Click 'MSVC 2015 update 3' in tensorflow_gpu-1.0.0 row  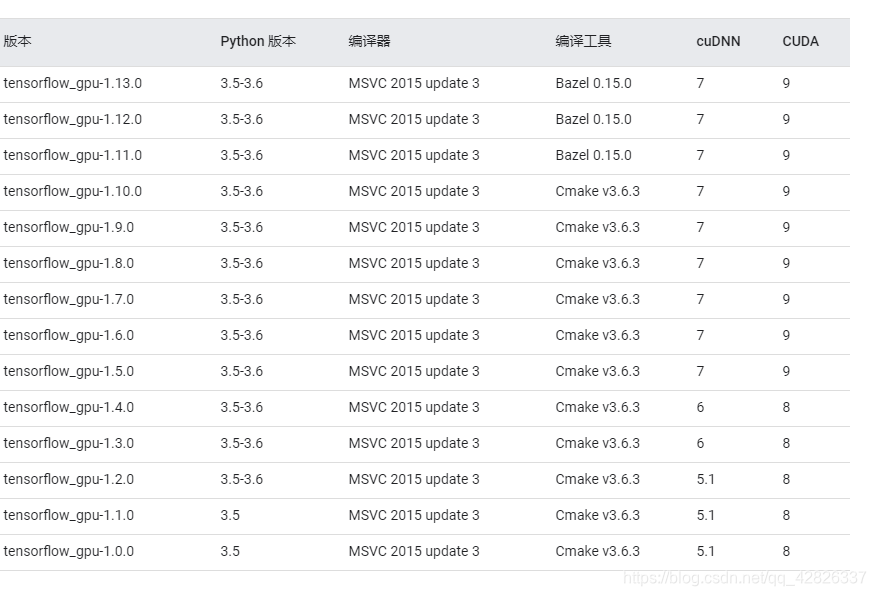414,551
